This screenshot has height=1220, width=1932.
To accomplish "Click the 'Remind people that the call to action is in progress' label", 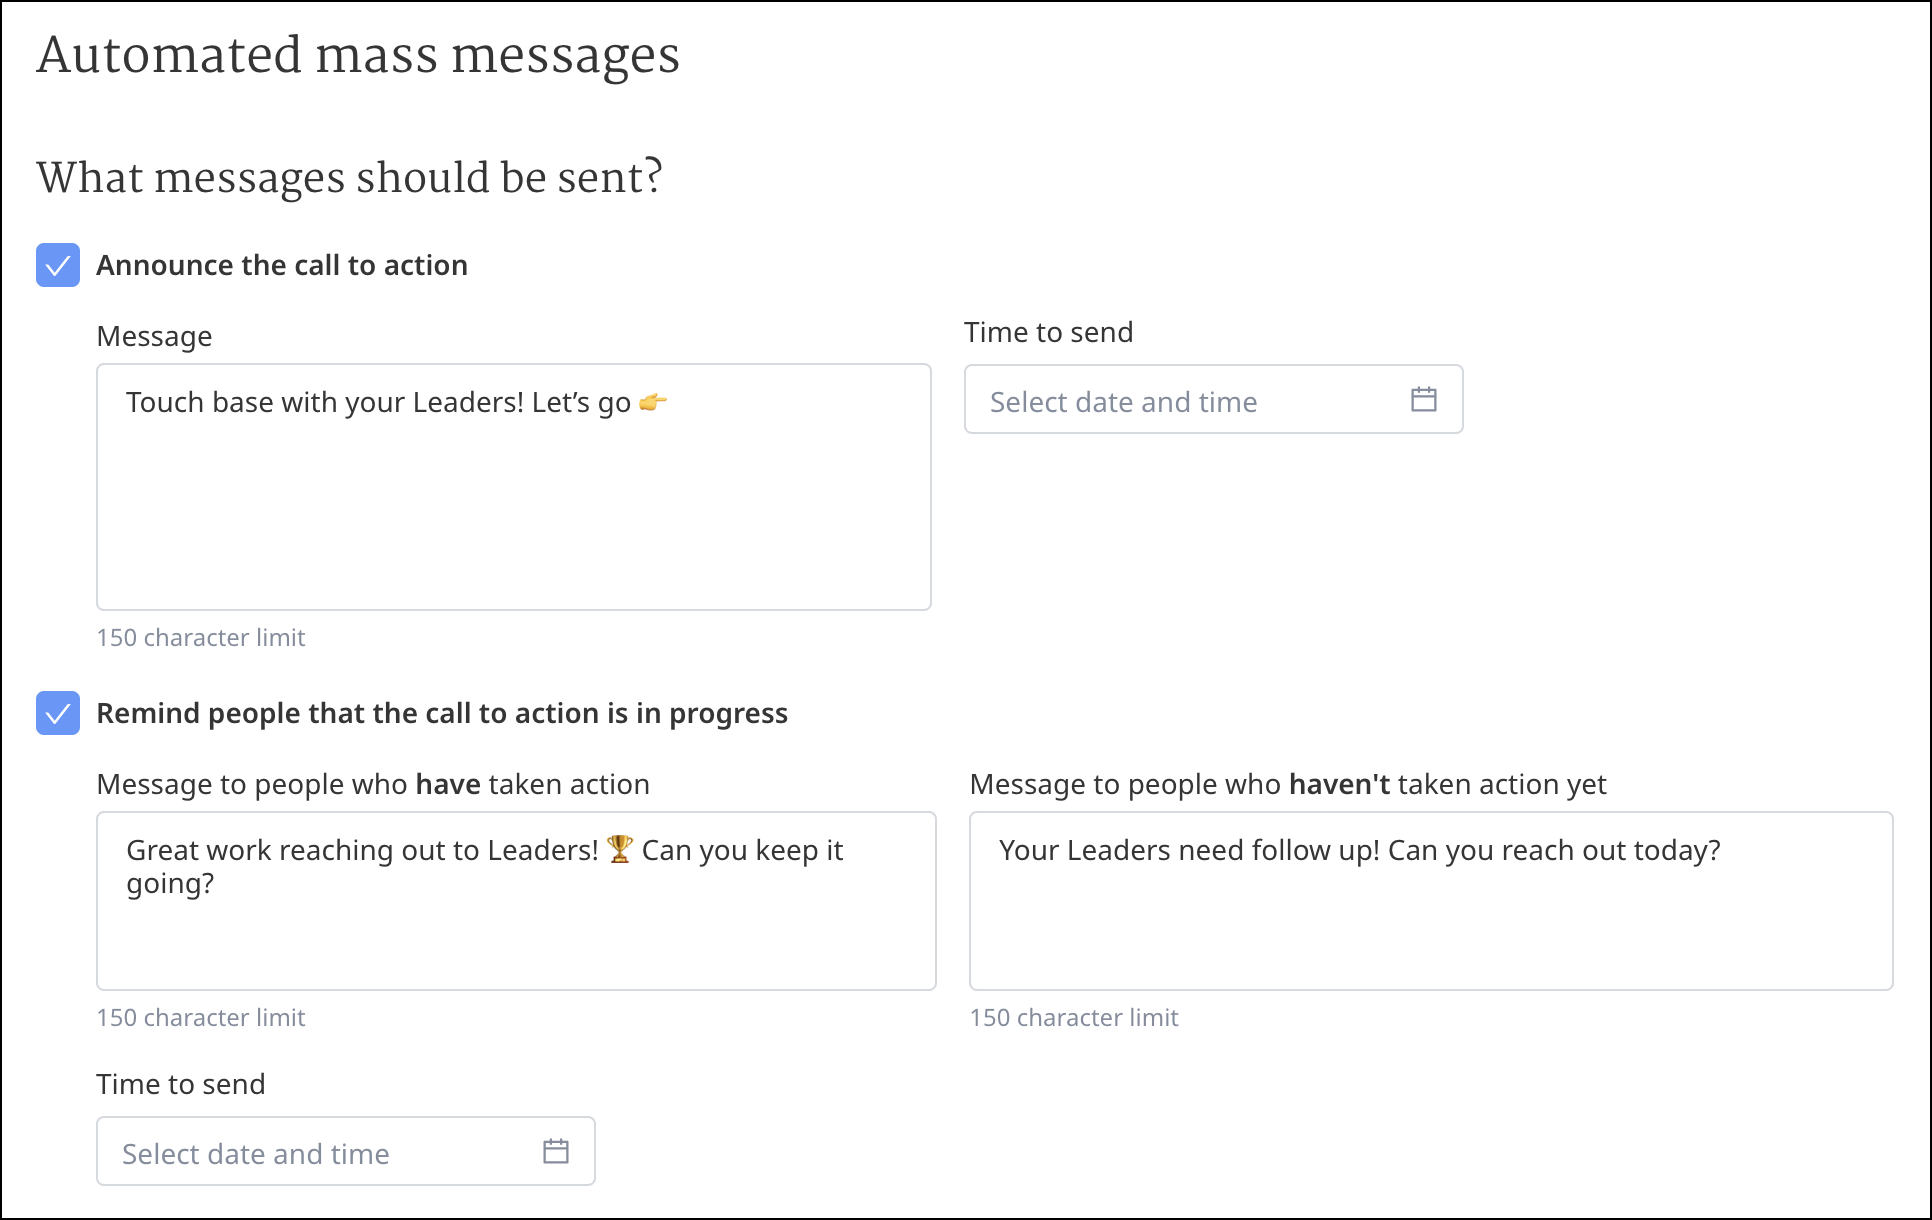I will pyautogui.click(x=441, y=713).
